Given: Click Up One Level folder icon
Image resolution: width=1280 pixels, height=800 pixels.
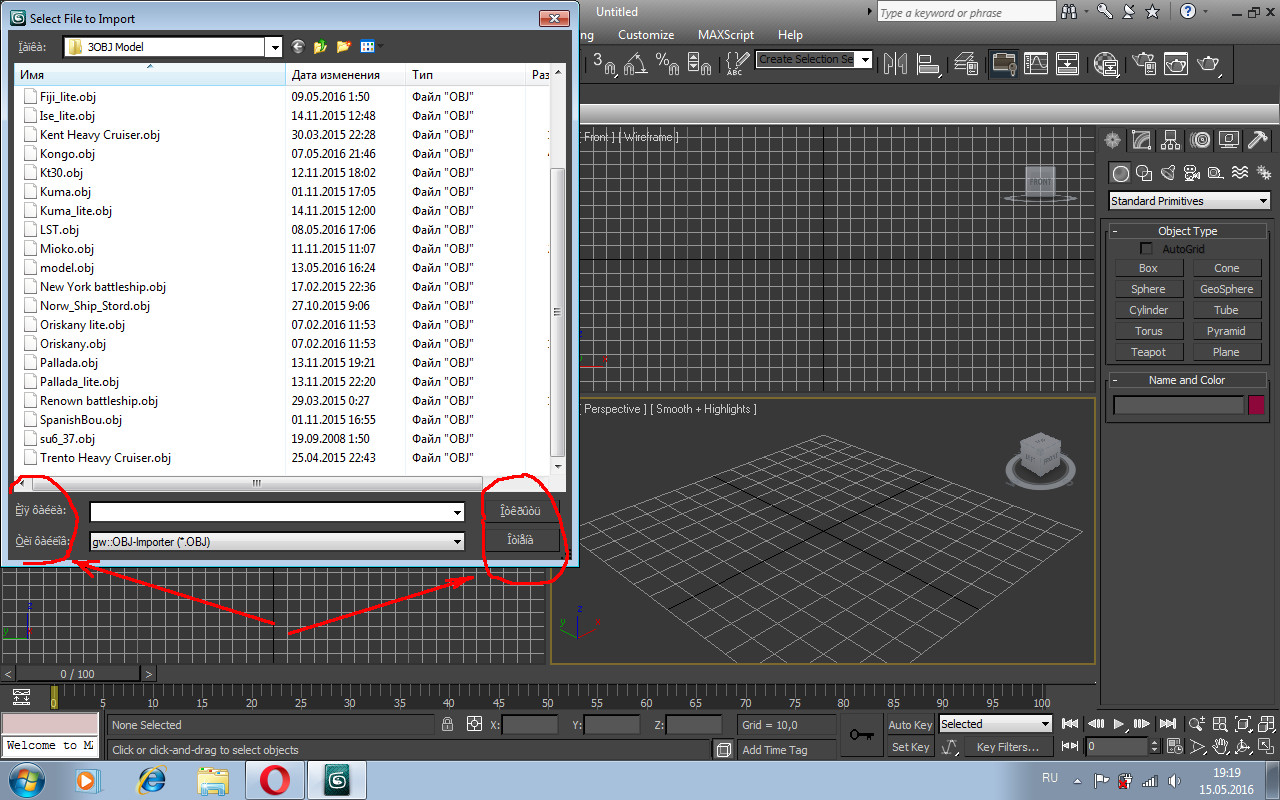Looking at the screenshot, I should pyautogui.click(x=321, y=47).
